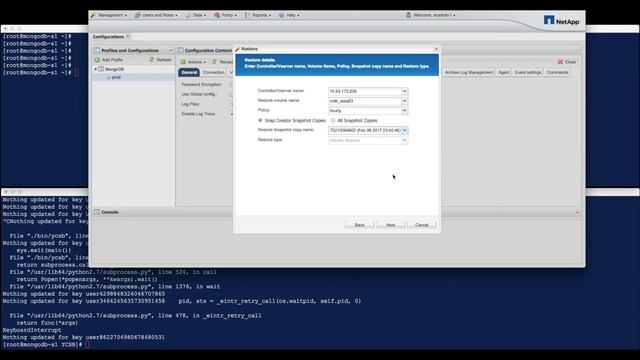Screen dimensions: 640x360
Task: Open the Reports menu
Action: [x=261, y=15]
